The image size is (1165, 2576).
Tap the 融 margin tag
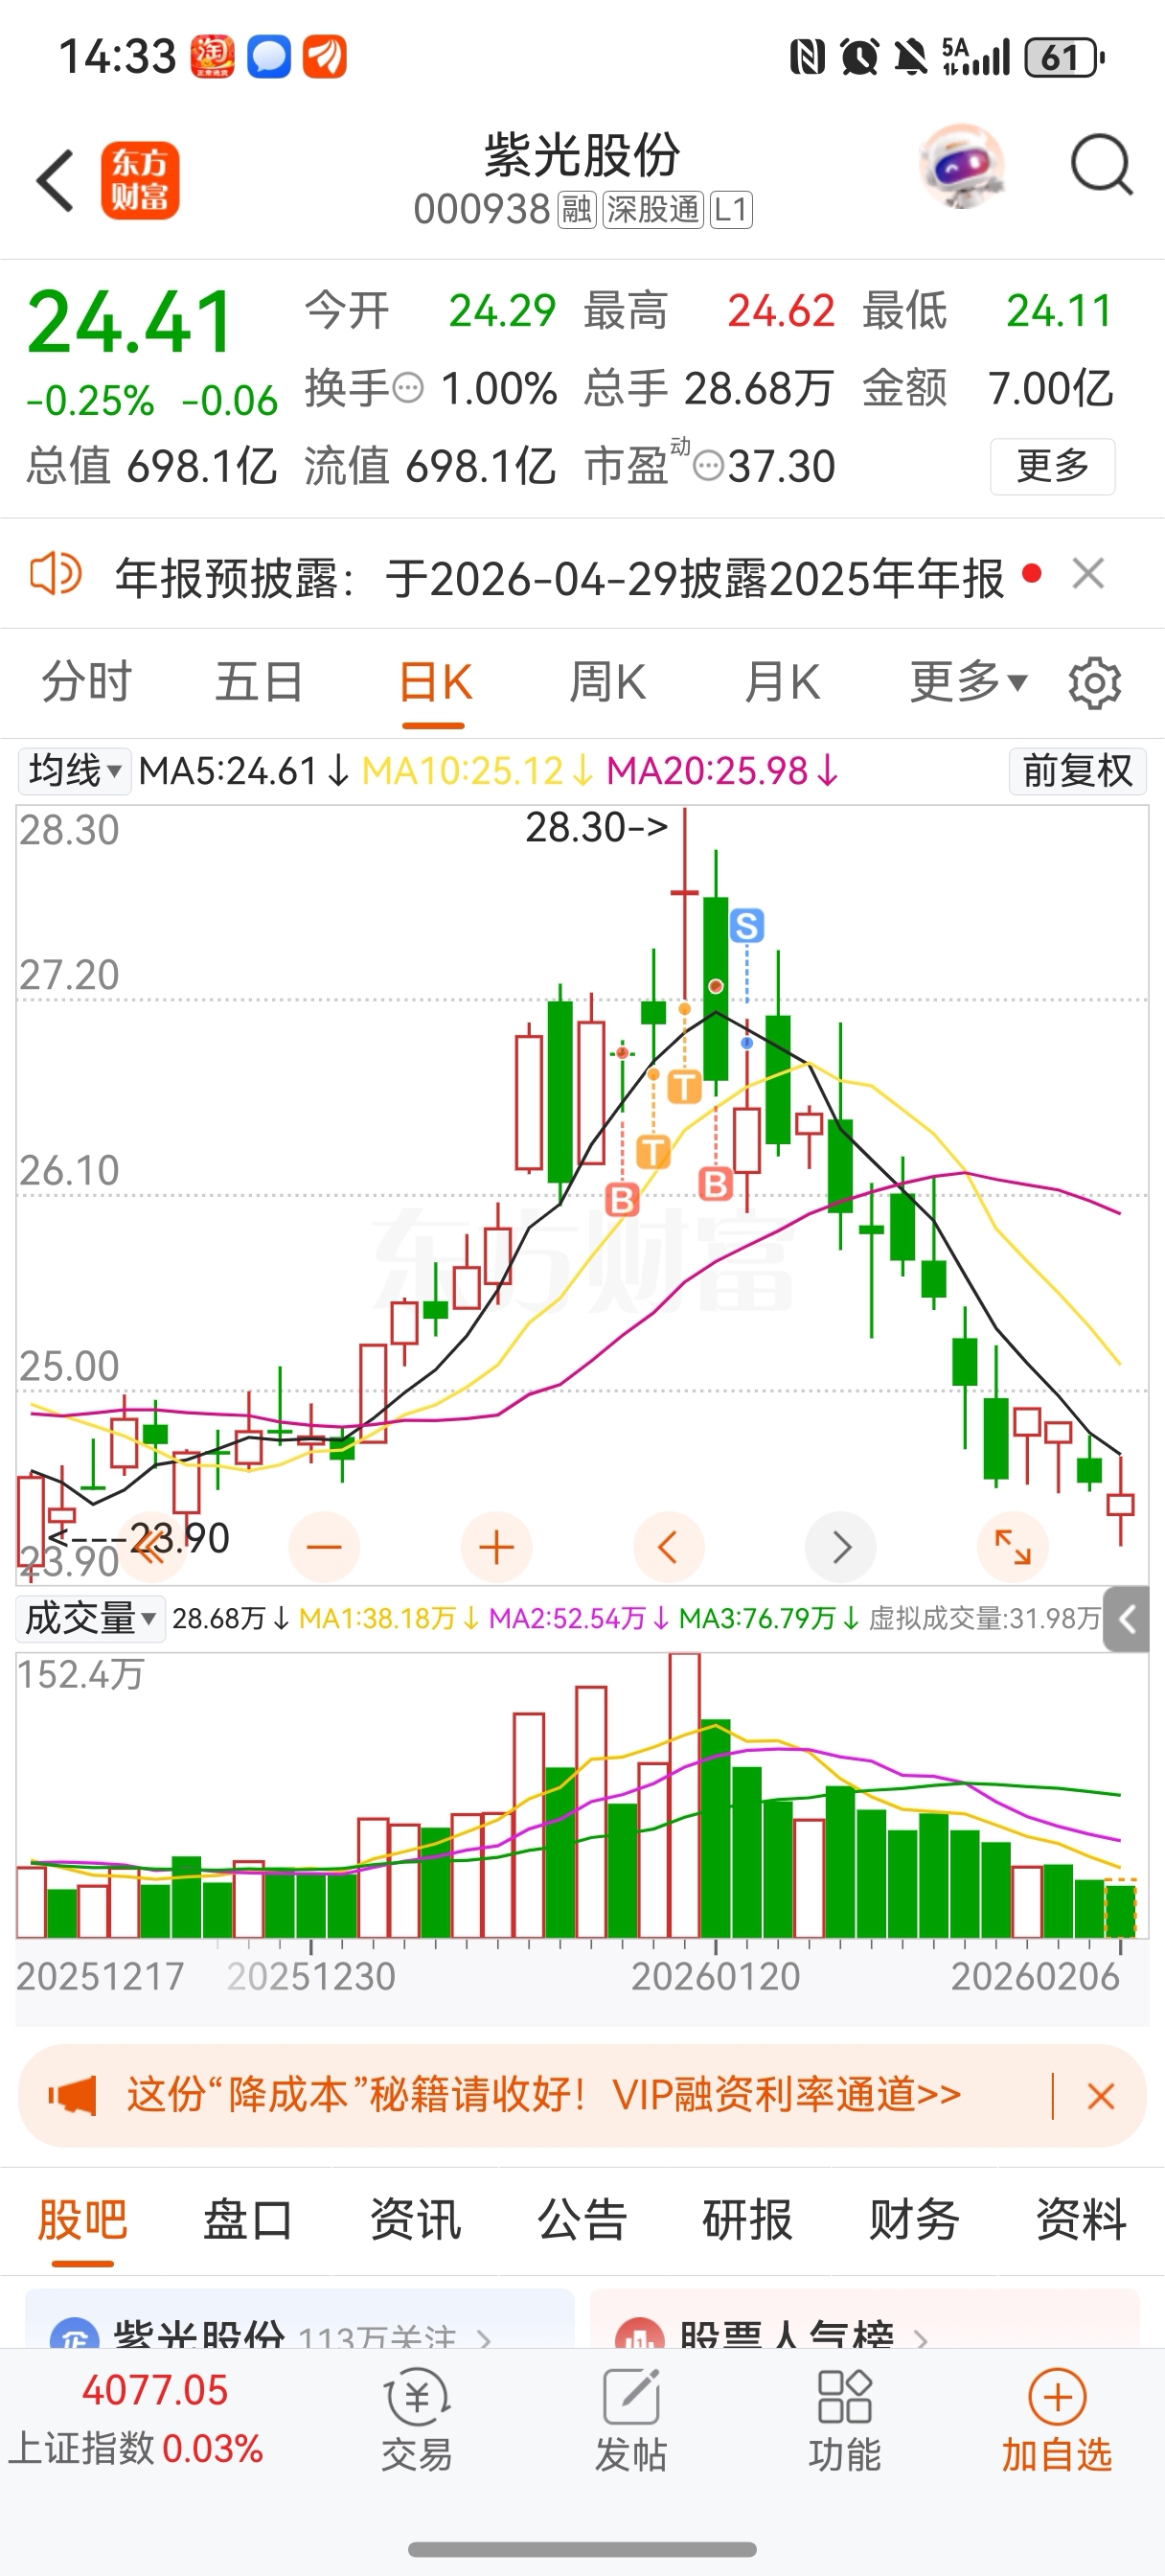[576, 210]
